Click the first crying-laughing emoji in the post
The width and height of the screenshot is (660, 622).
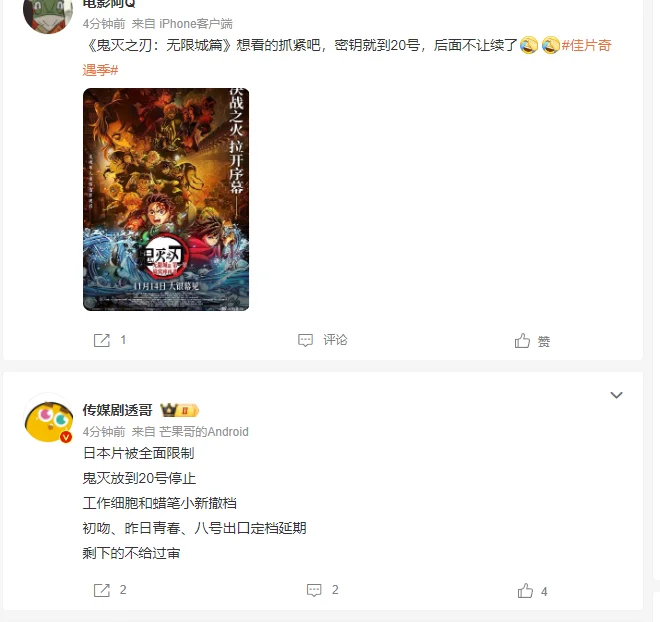point(529,45)
